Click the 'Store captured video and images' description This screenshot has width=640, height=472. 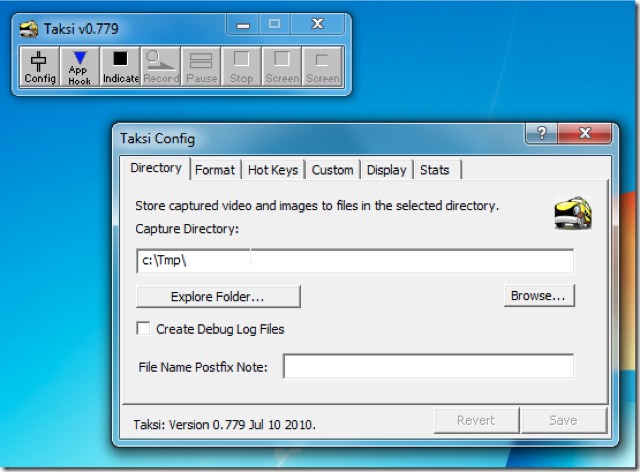[x=317, y=205]
